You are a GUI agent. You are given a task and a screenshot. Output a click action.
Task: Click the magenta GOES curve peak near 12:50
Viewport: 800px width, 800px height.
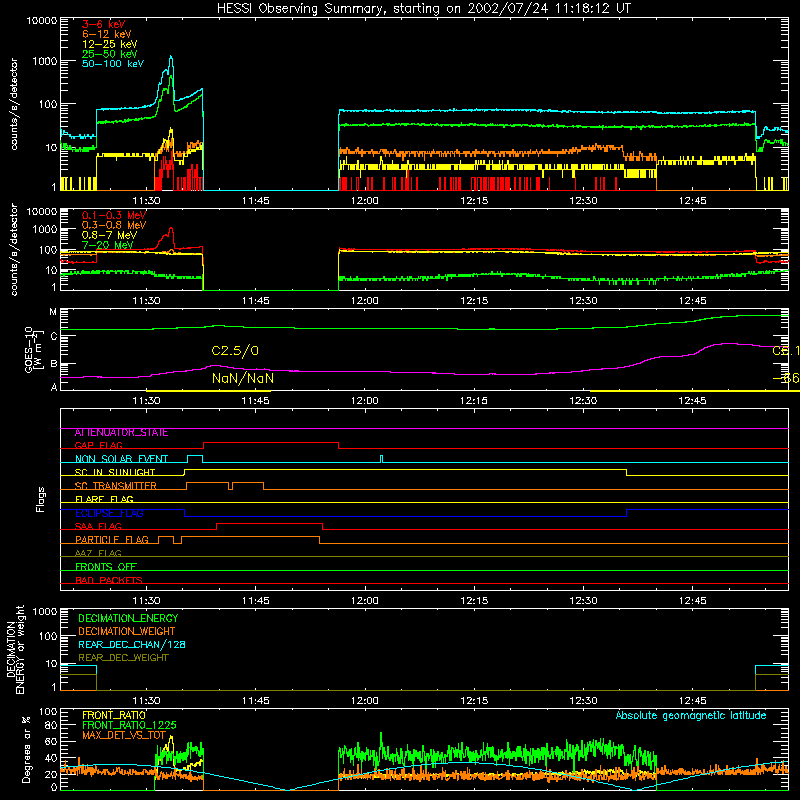[730, 343]
